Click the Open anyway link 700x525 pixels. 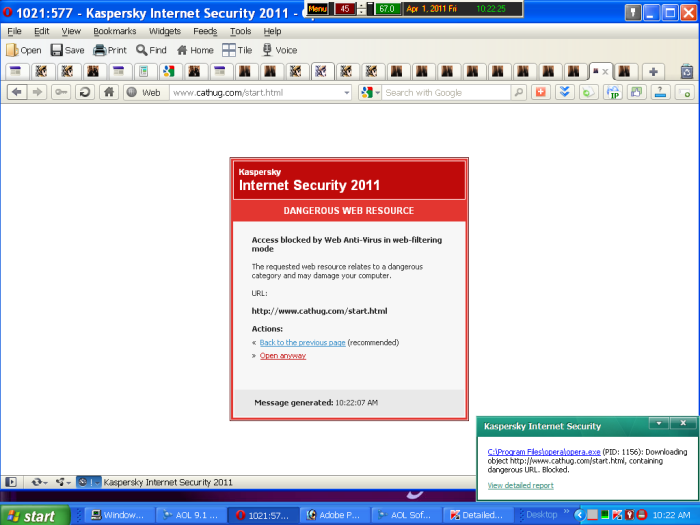[283, 356]
